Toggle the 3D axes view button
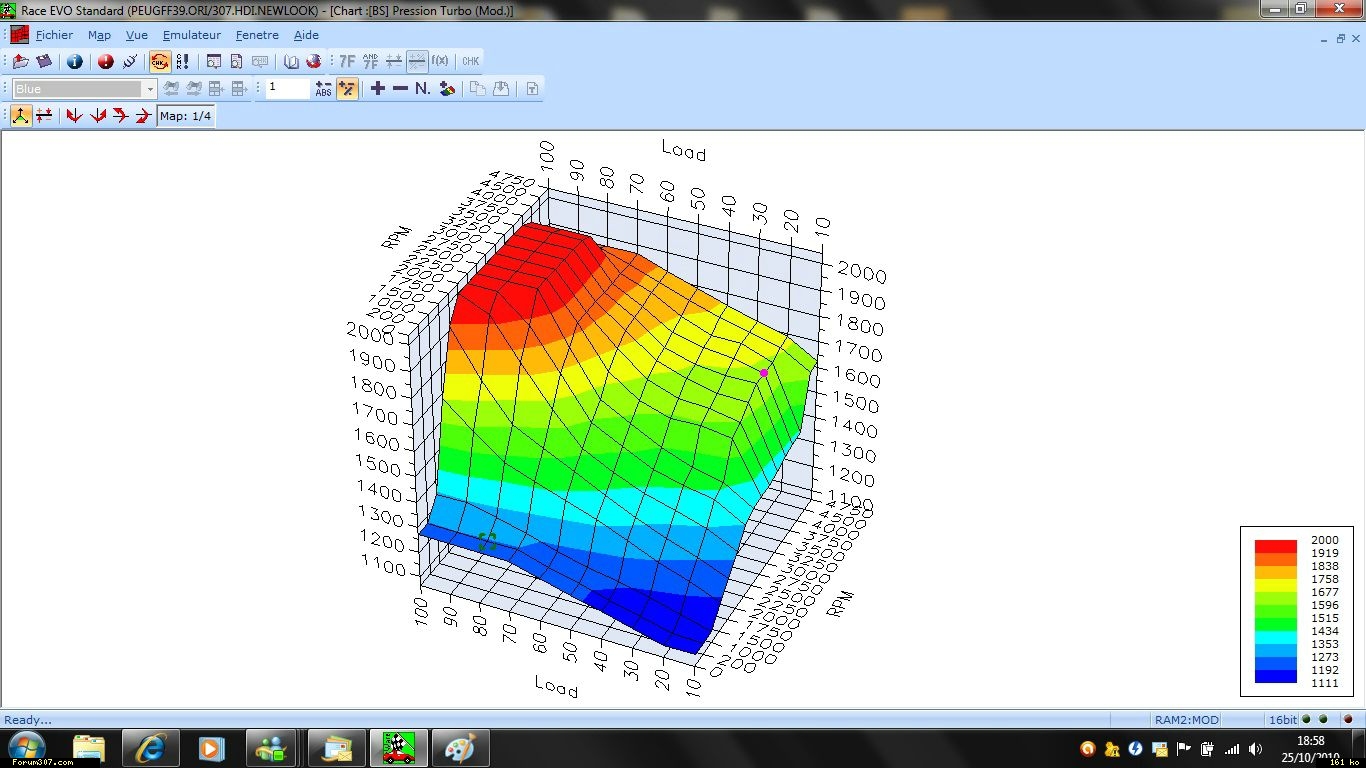1366x768 pixels. (x=20, y=115)
